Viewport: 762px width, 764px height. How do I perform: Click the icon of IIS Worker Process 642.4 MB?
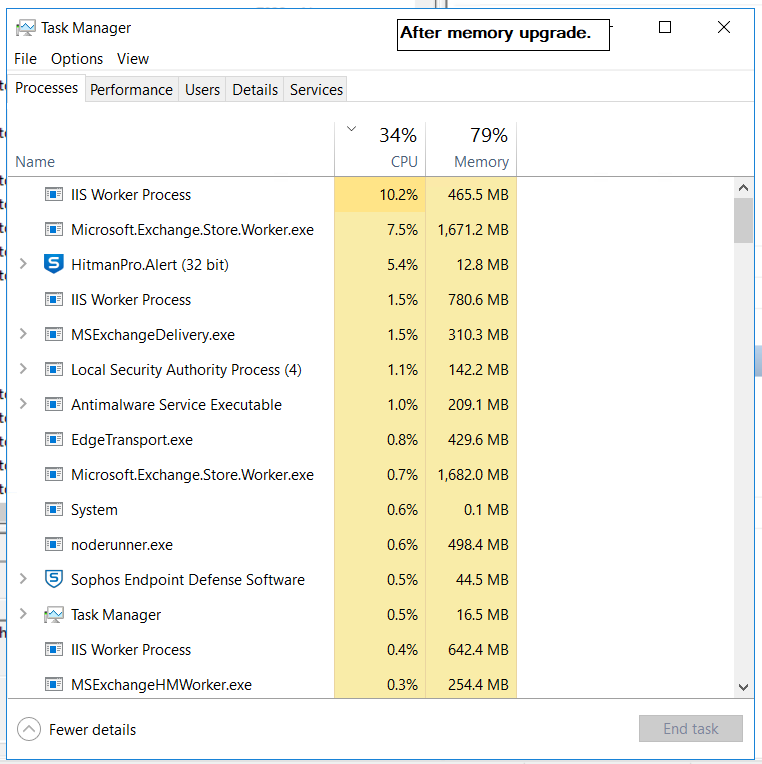coord(54,649)
